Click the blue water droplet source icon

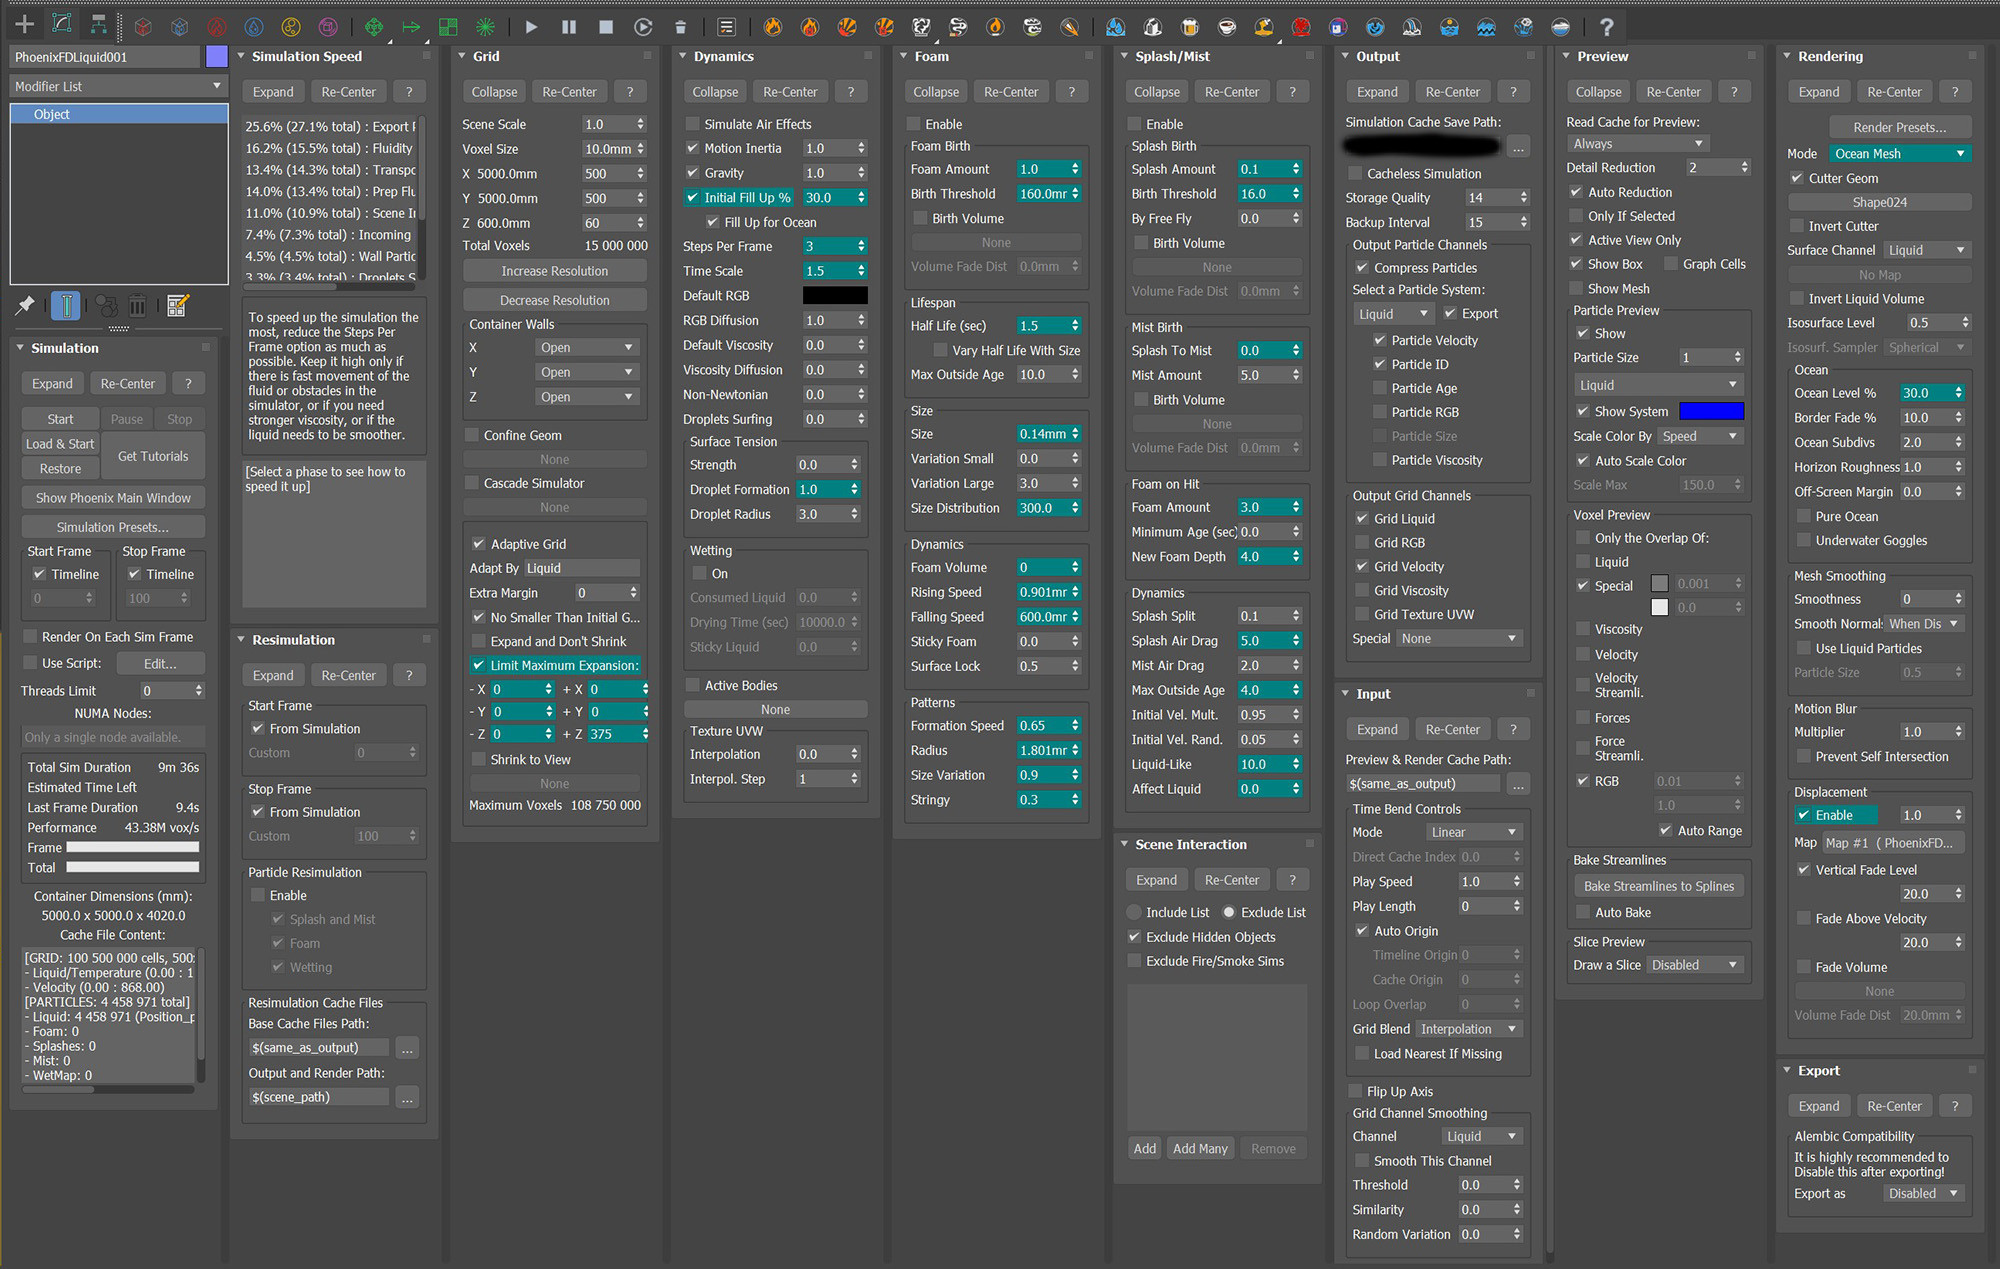[254, 27]
